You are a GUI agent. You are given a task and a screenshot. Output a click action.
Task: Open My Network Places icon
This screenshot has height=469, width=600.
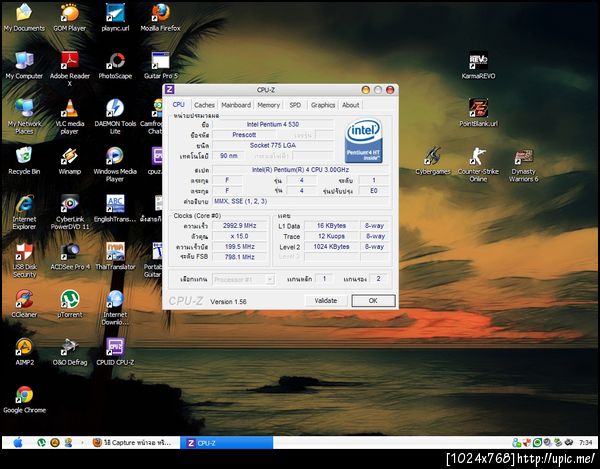pos(24,116)
